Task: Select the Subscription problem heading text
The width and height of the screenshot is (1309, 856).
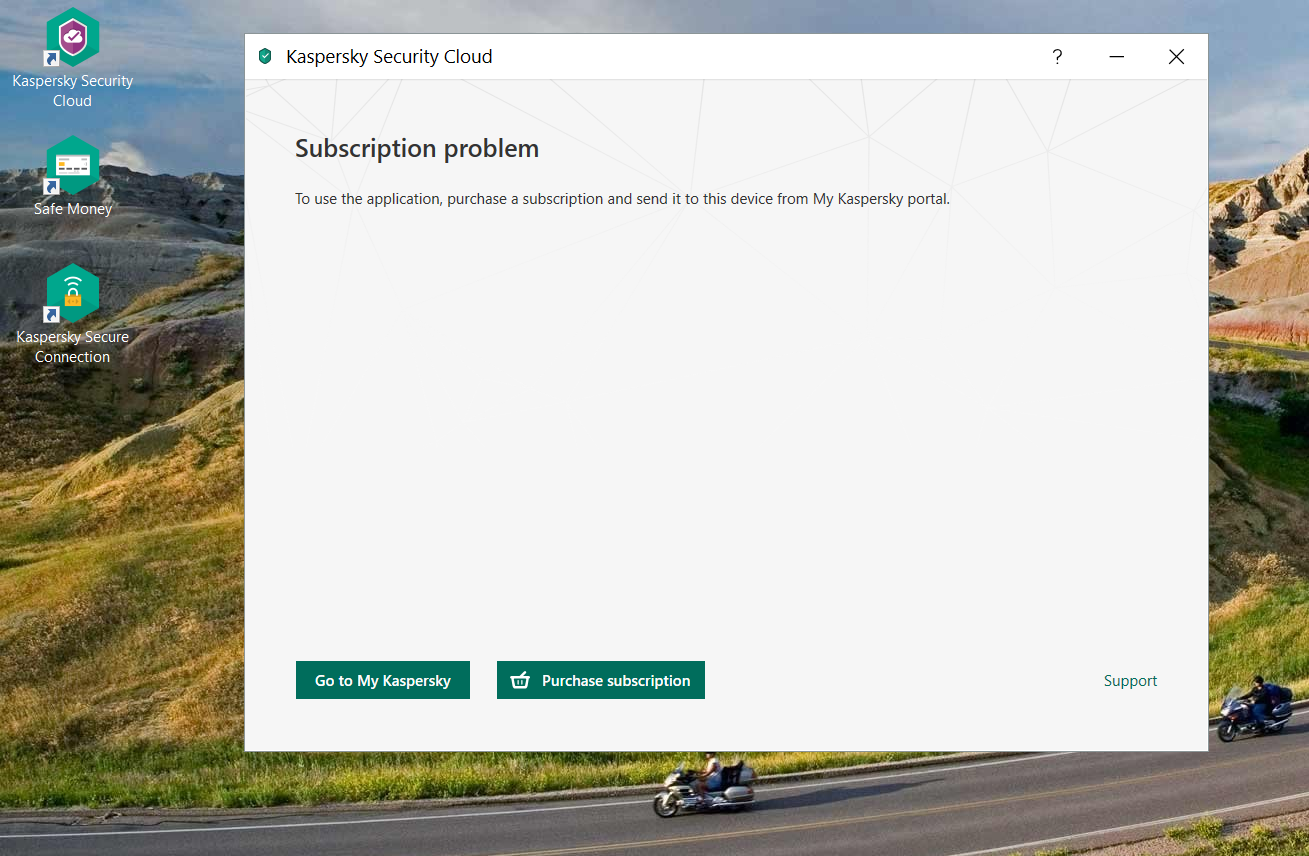Action: click(x=417, y=149)
